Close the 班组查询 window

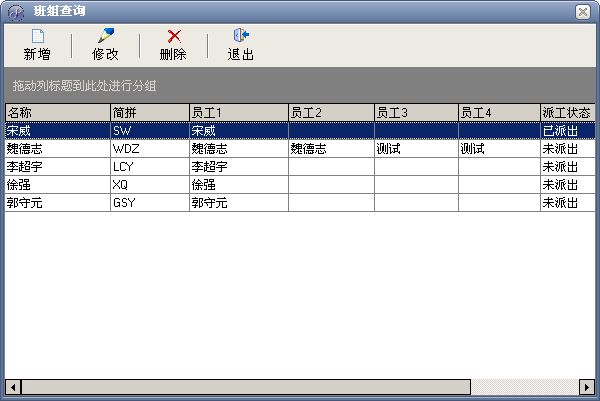pyautogui.click(x=583, y=11)
